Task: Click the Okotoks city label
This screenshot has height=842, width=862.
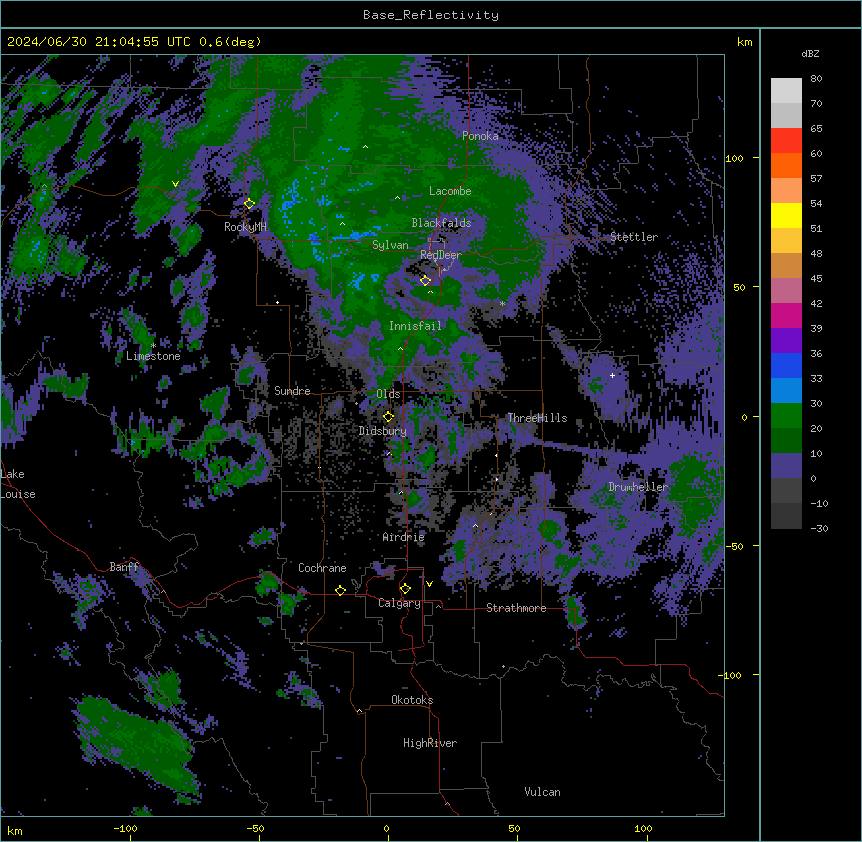Action: (412, 700)
